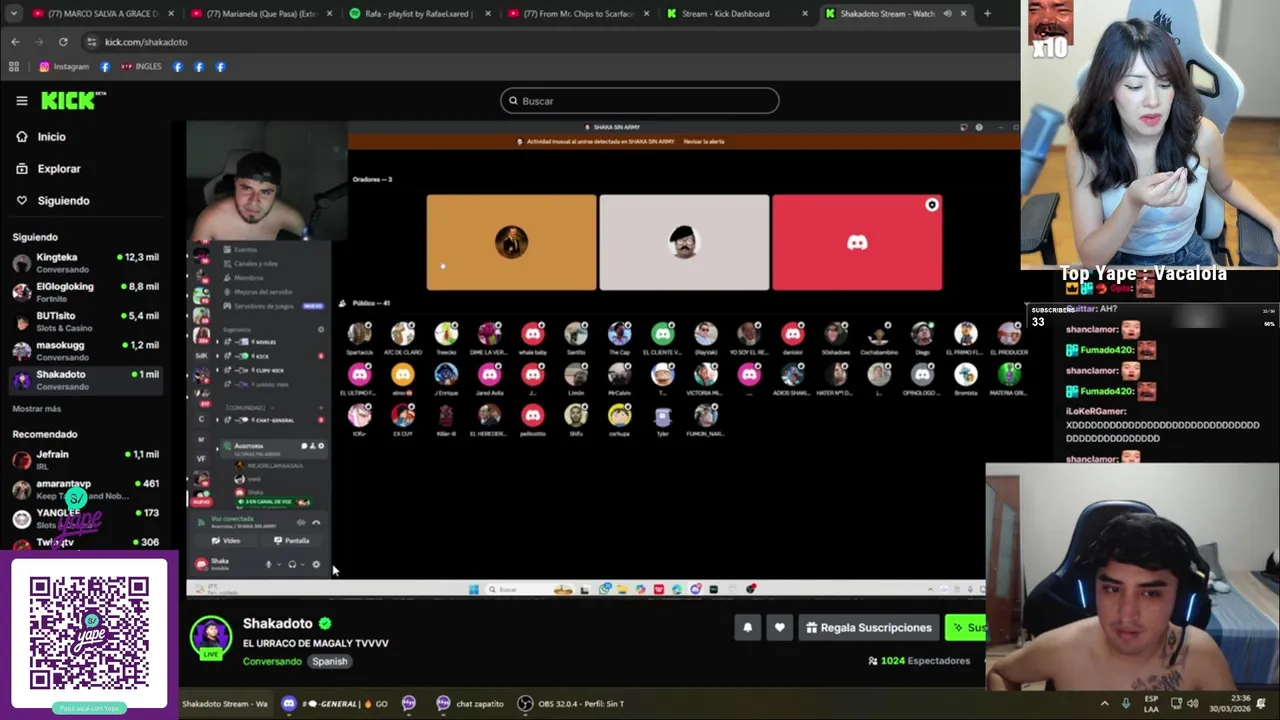Click the system tray microphone icon
This screenshot has height=720, width=1280.
(x=1126, y=704)
